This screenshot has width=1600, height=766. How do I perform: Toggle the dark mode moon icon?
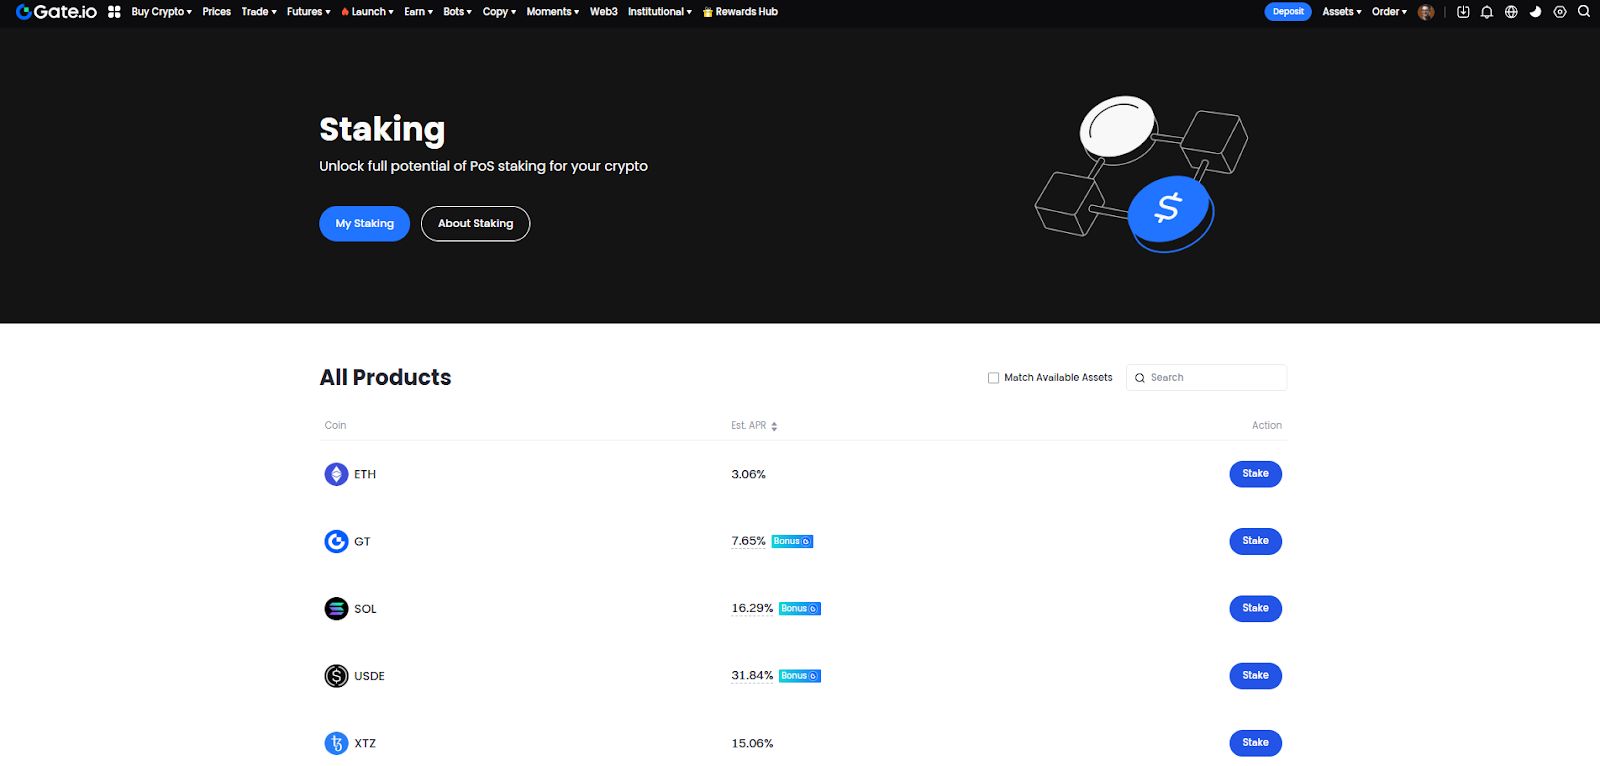[1535, 12]
